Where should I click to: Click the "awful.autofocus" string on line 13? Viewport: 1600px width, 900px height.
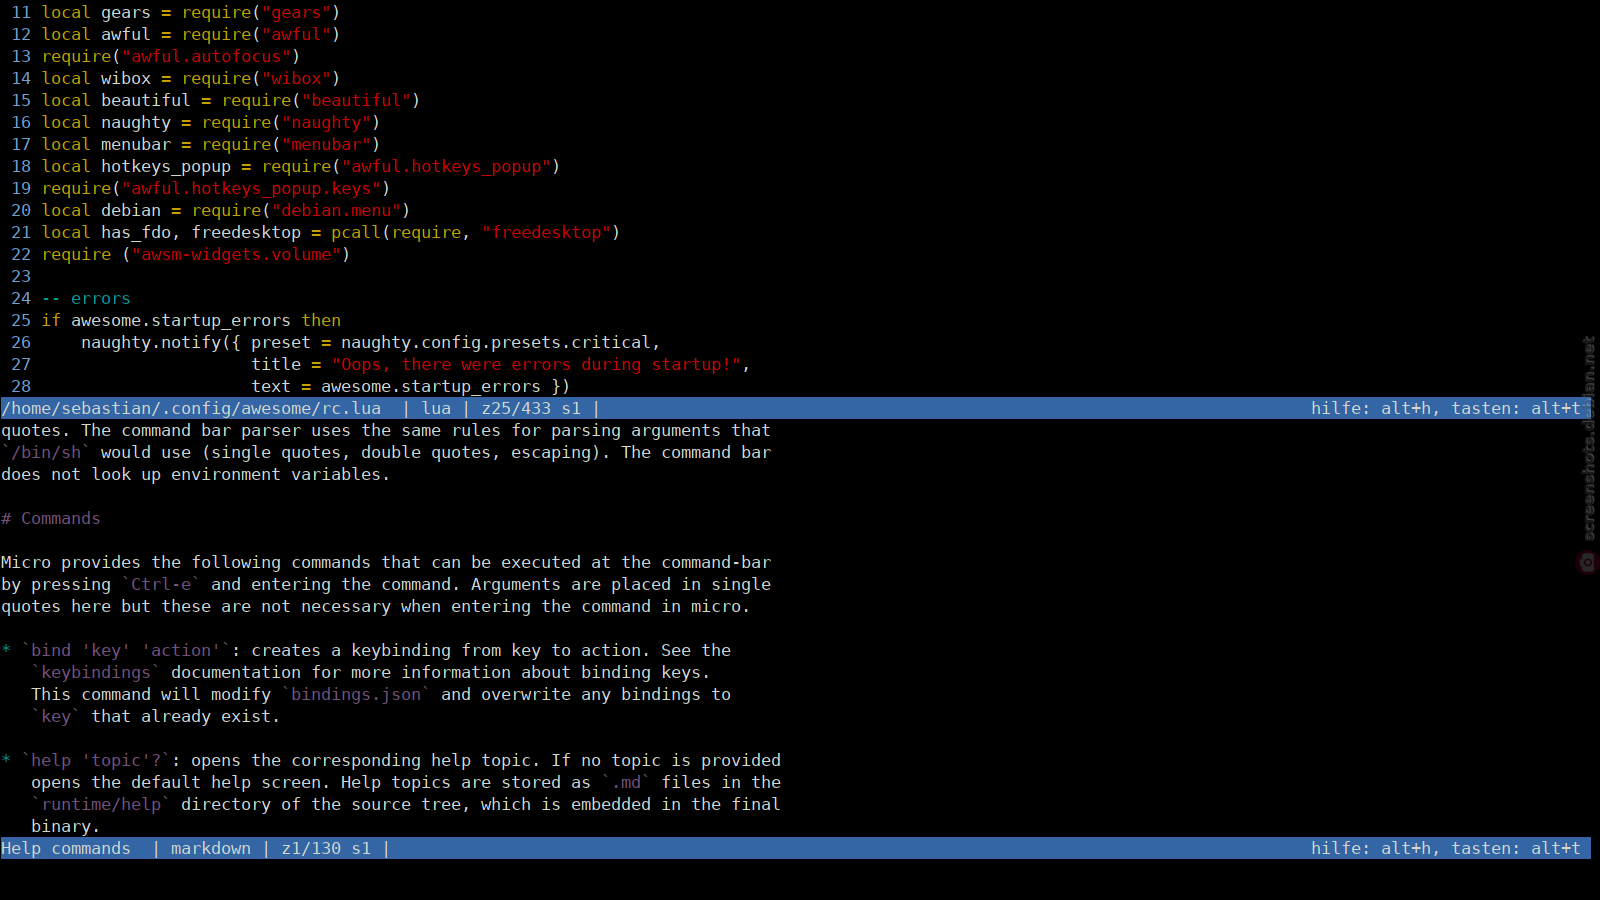coord(206,56)
